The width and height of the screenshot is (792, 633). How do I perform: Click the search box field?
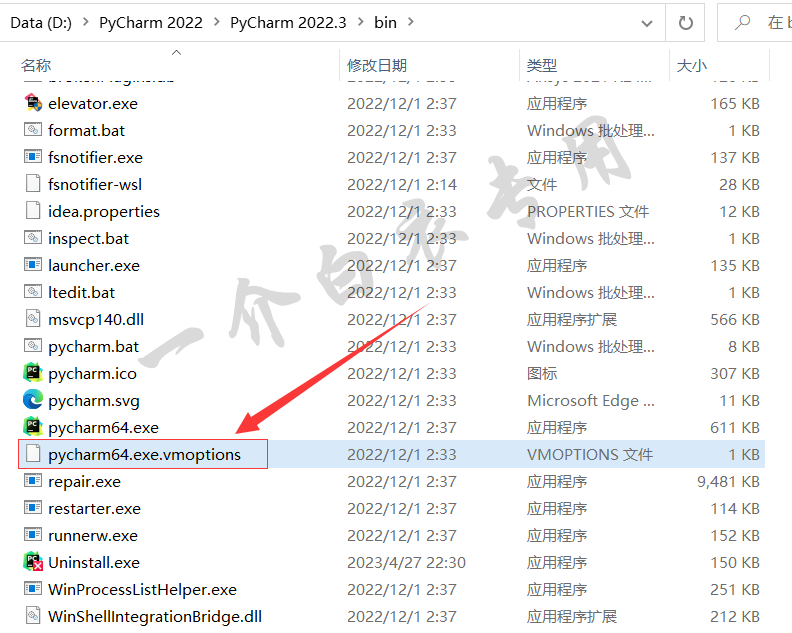[755, 23]
